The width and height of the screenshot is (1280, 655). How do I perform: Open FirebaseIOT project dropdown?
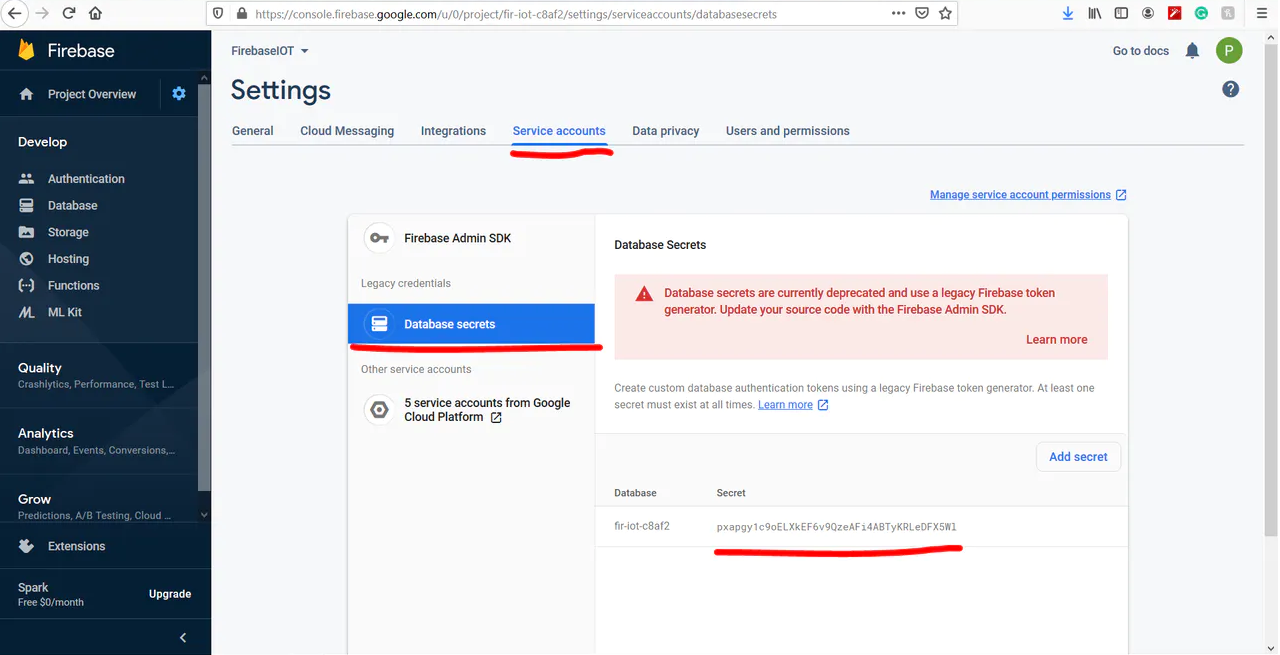[270, 51]
